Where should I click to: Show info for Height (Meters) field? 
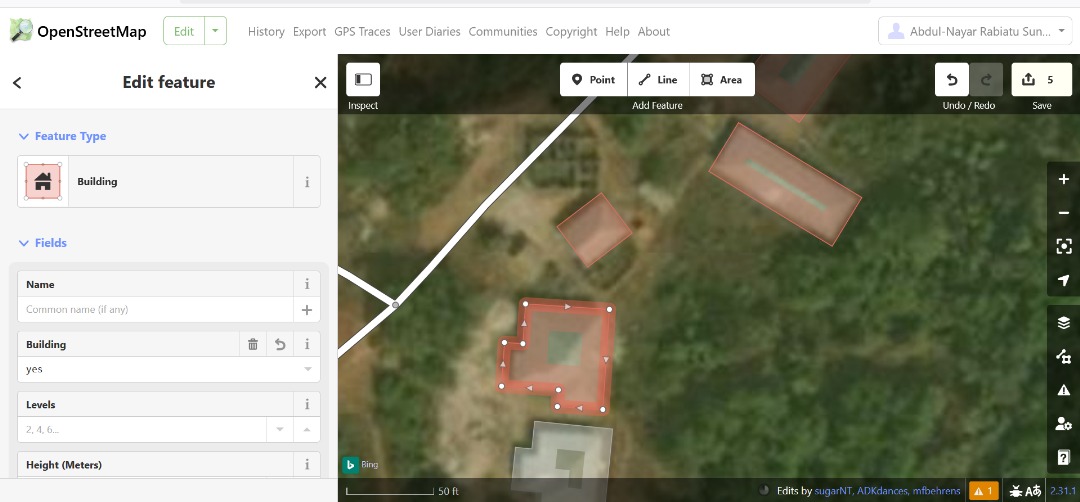307,465
